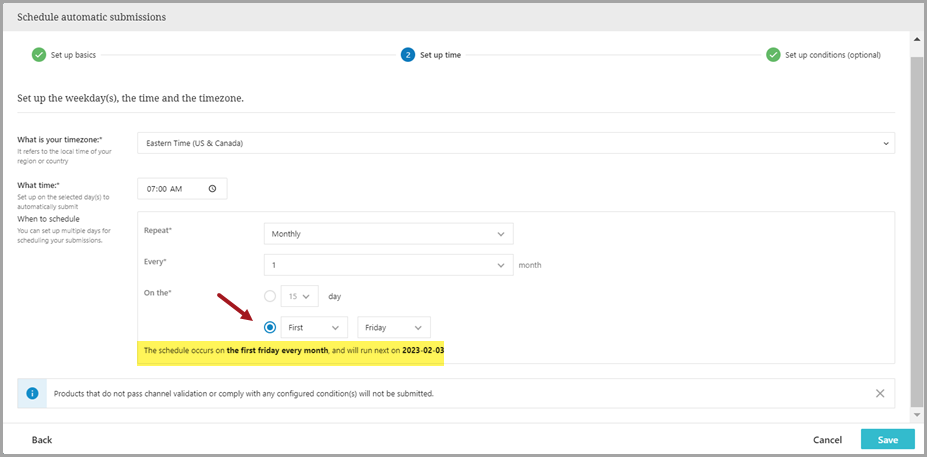The image size is (927, 457).
Task: Click the 07:00 AM time input field
Action: [170, 188]
